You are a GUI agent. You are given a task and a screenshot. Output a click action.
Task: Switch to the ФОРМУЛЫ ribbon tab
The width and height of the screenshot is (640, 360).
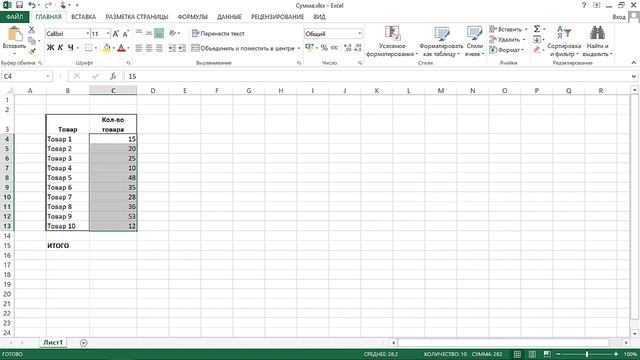point(193,17)
